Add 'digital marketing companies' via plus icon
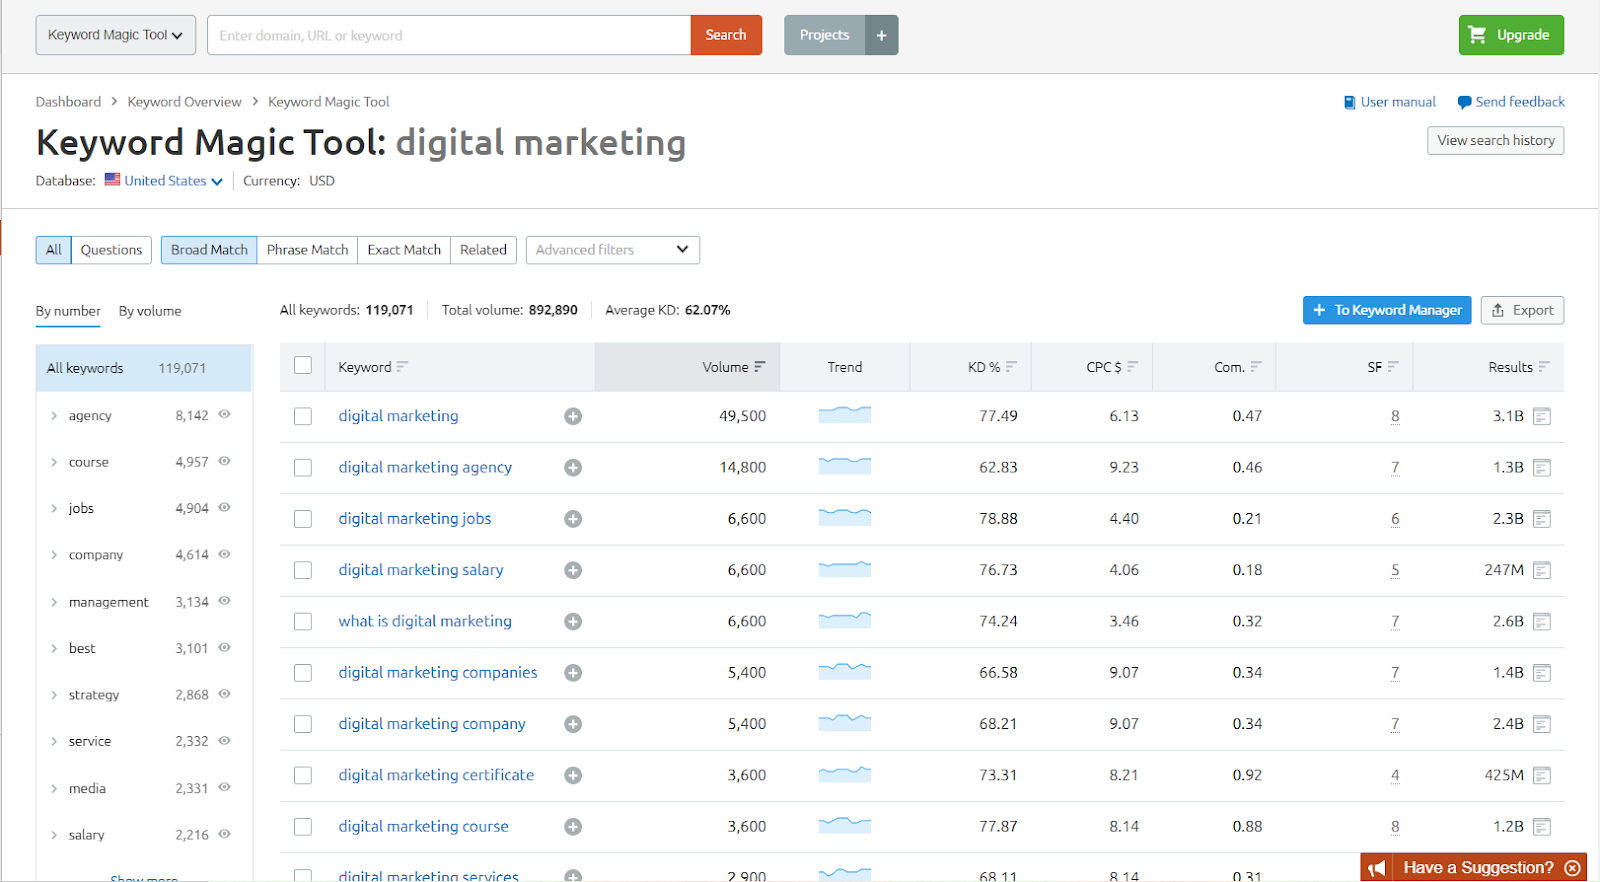 [573, 673]
